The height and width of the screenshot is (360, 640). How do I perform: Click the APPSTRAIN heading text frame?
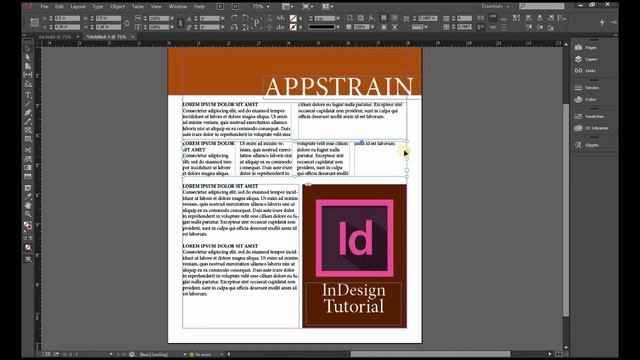click(339, 87)
